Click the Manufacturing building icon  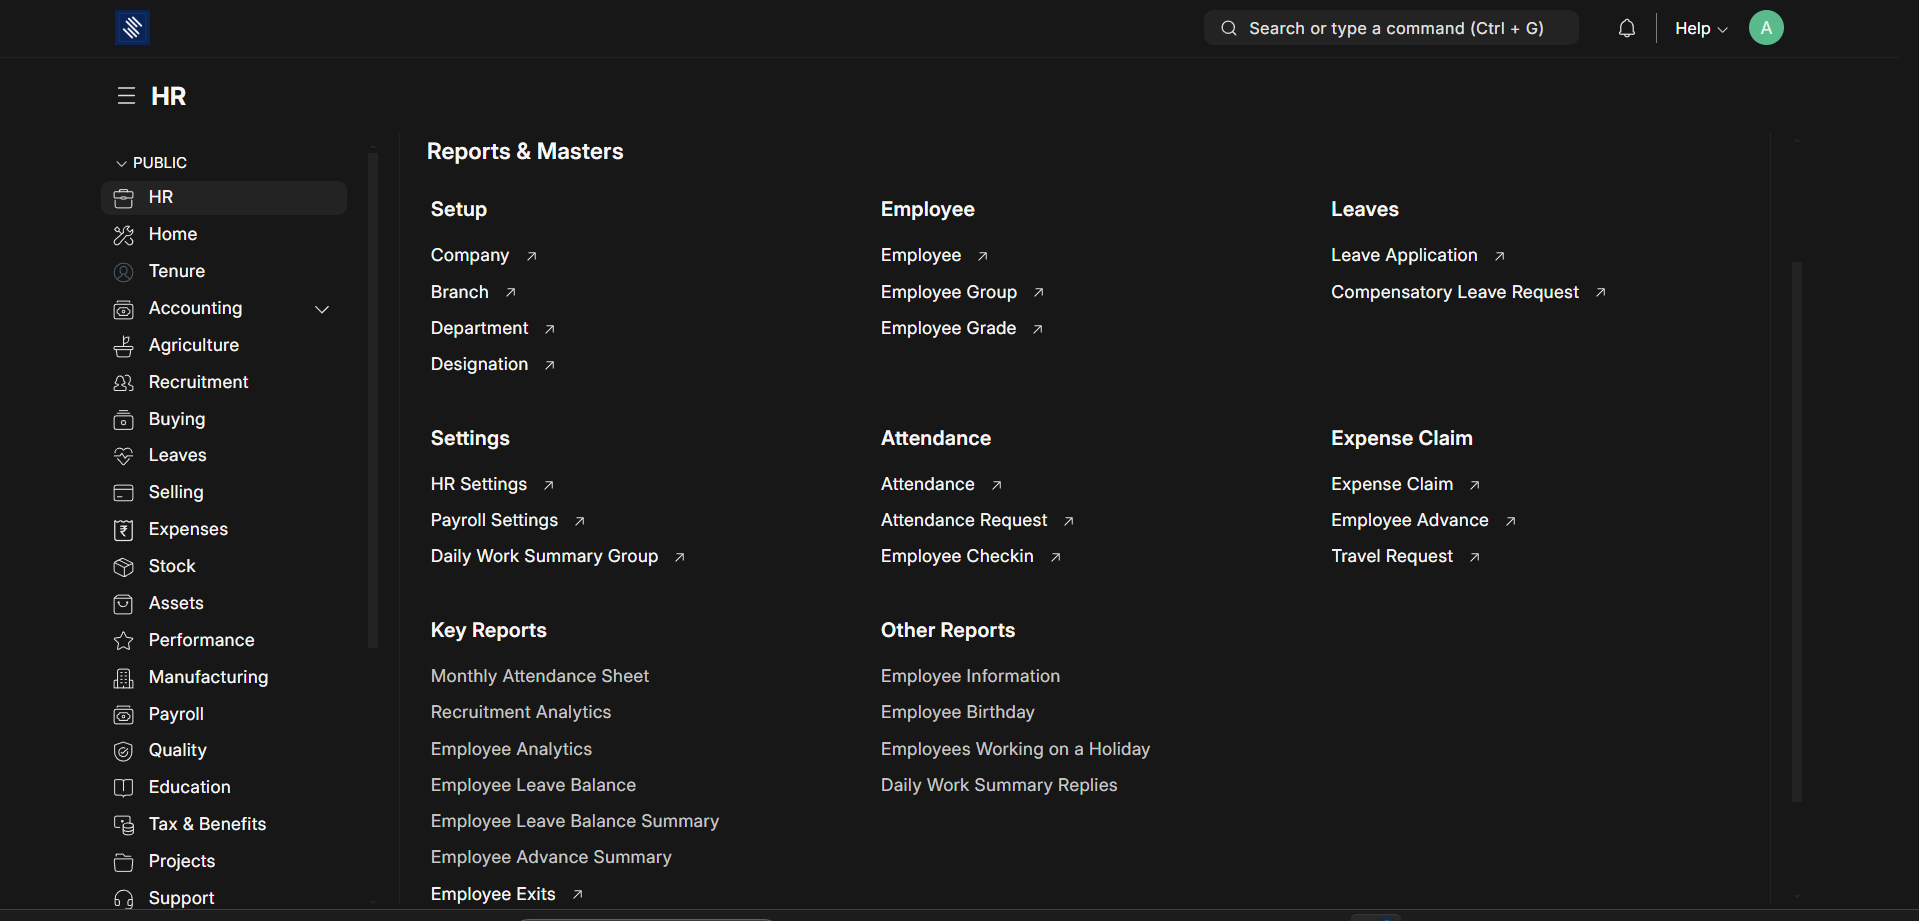pos(124,678)
